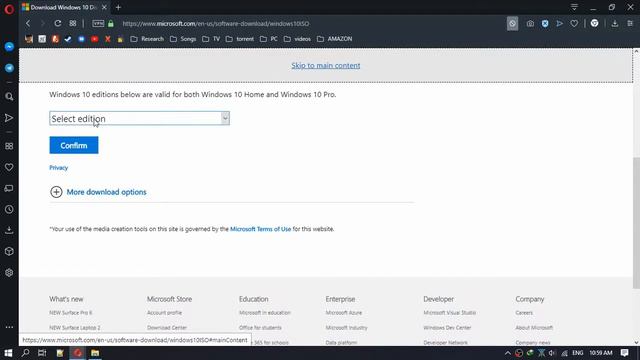640x360 pixels.
Task: Open the volume control in system tray
Action: coord(552,353)
